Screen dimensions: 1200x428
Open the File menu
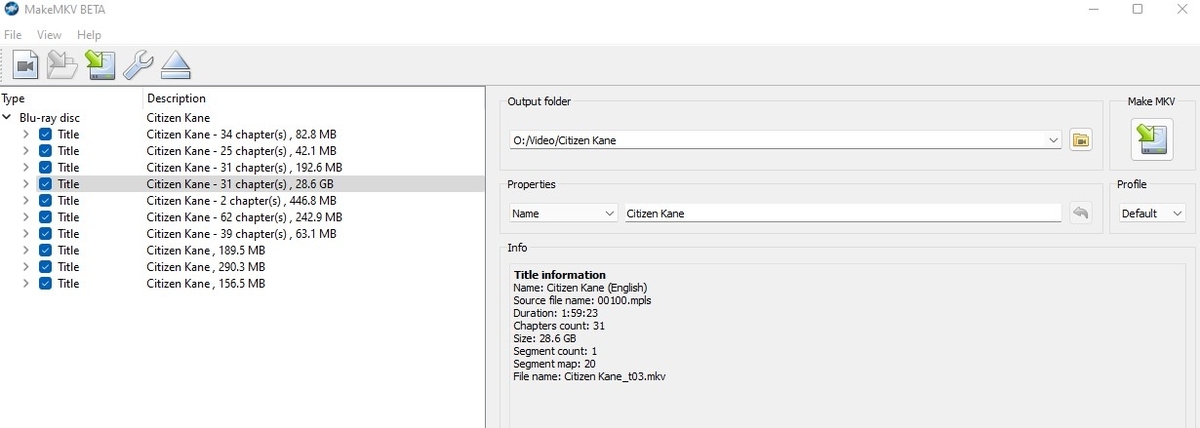13,35
